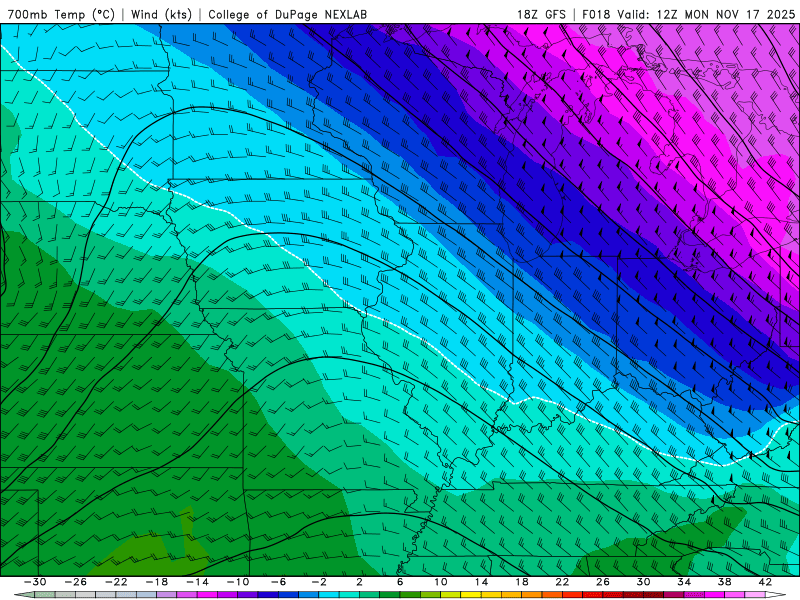Click the 14 colorbar label
Viewport: 800px width, 600px height.
tap(481, 582)
